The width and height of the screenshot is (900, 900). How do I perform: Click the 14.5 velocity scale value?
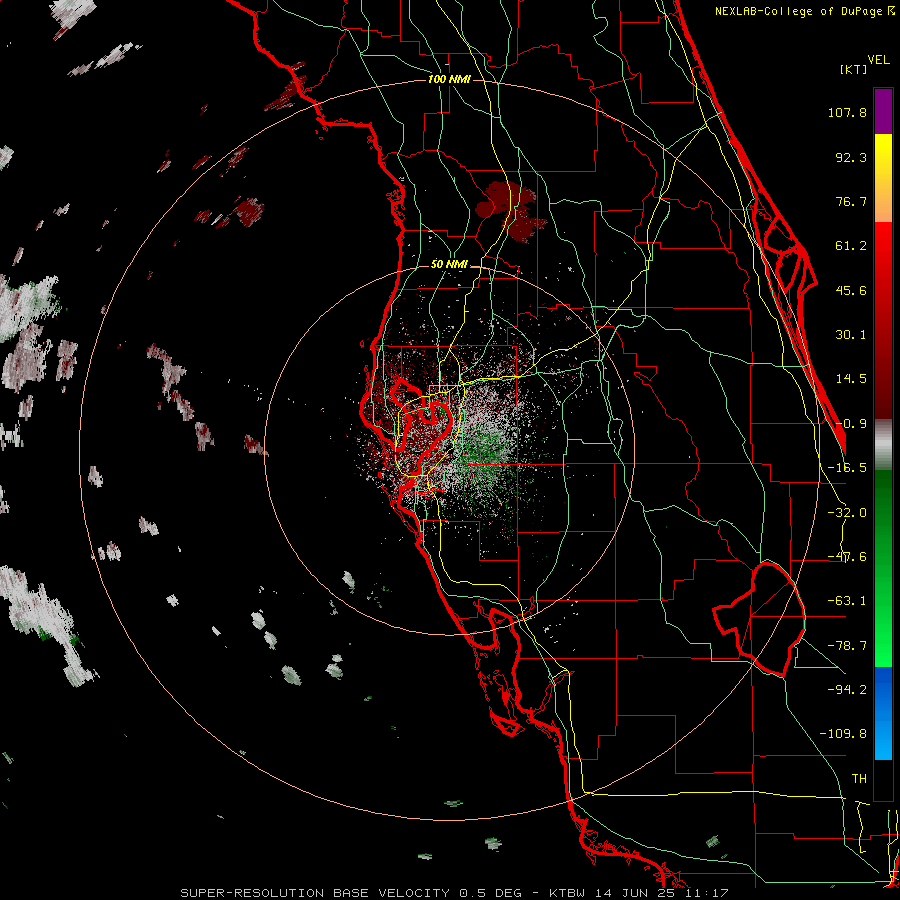click(851, 379)
